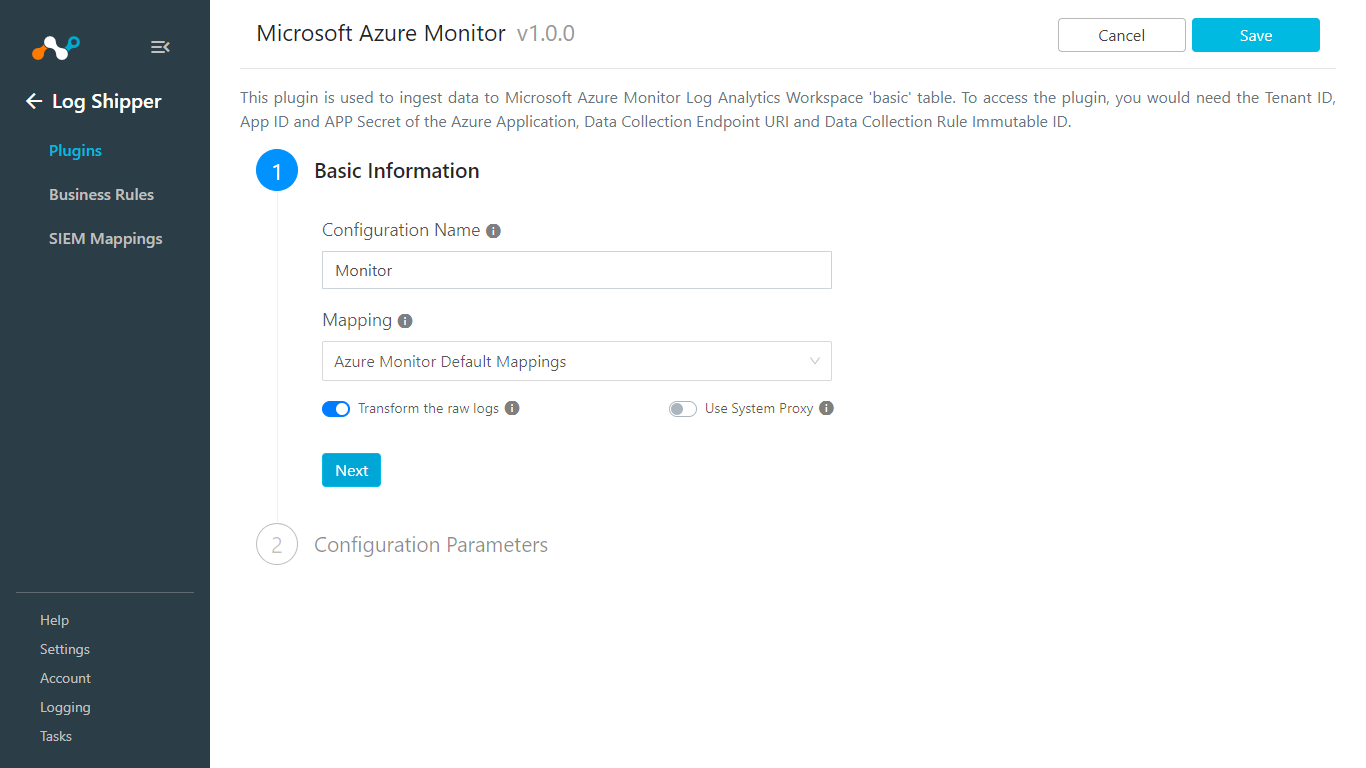Viewport: 1366px width, 768px height.
Task: Select SIEM Mappings from sidebar
Action: [x=105, y=238]
